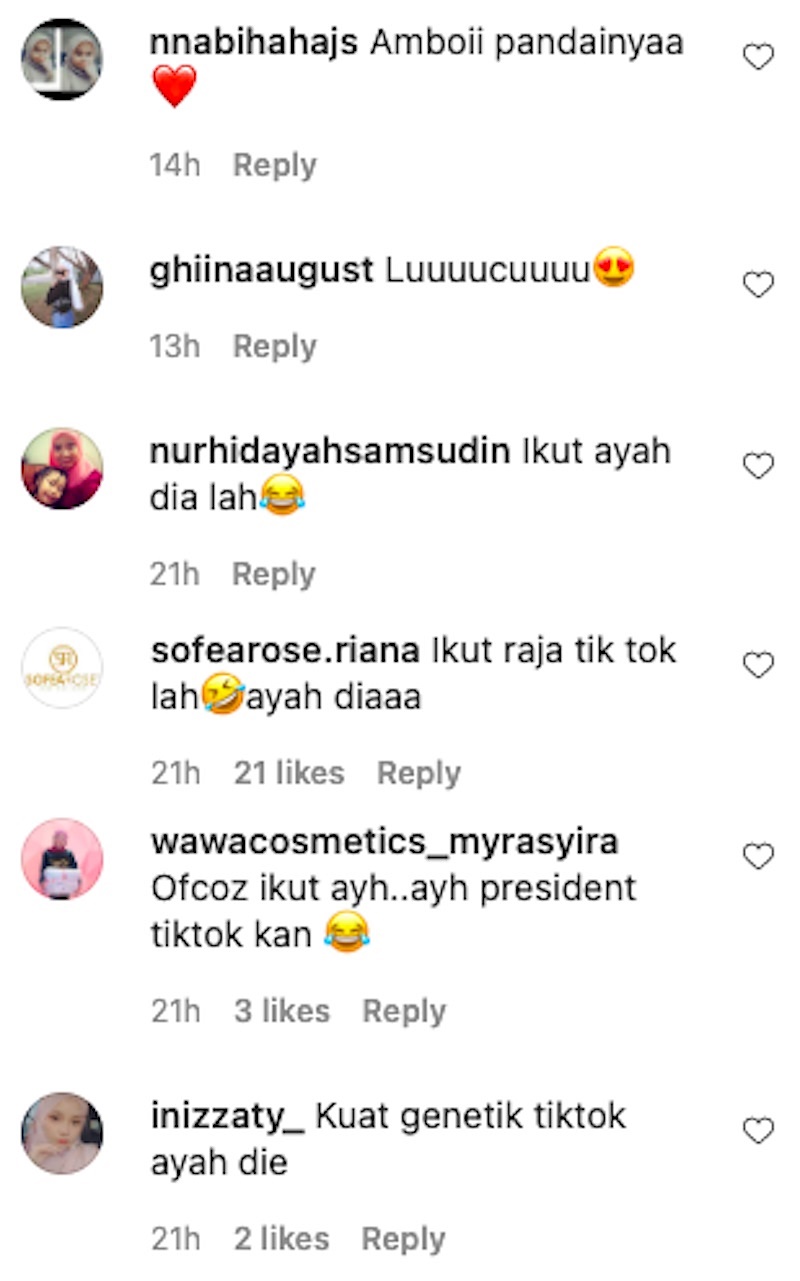Tap the heart beside nurhidayahsamsudin's comment
Screen dimensions: 800x1281
[759, 466]
